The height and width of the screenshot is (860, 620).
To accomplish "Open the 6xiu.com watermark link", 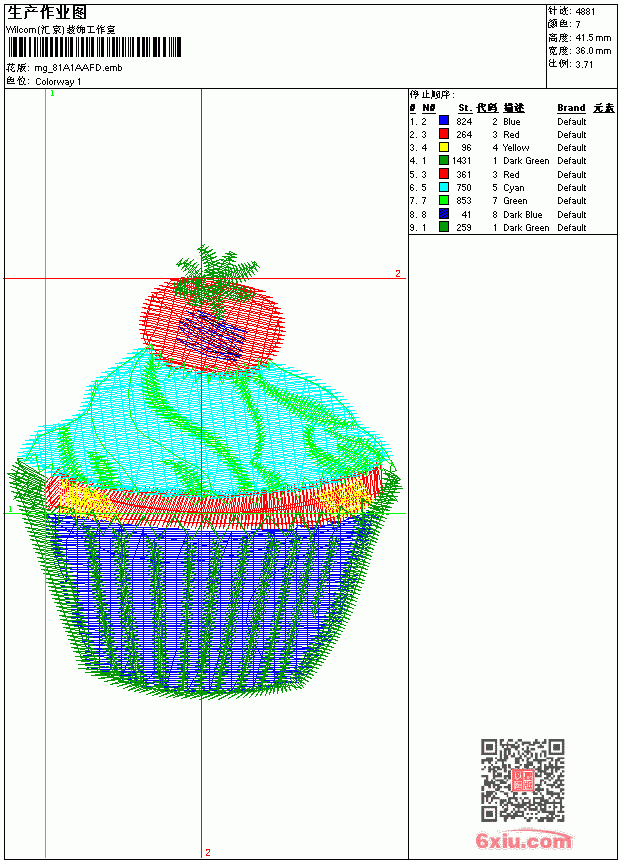I will 523,841.
